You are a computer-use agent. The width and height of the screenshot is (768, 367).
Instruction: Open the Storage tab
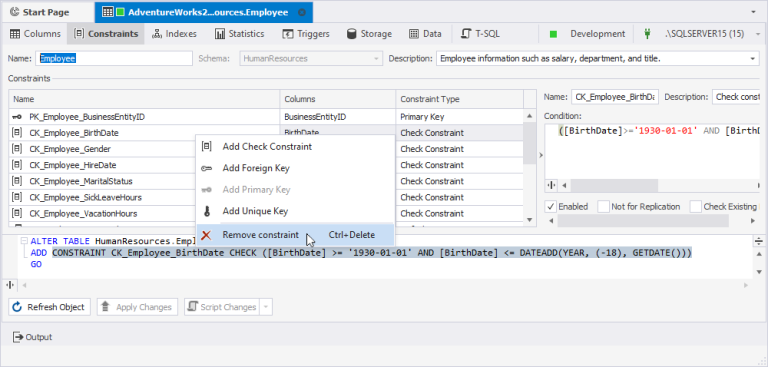tap(369, 34)
